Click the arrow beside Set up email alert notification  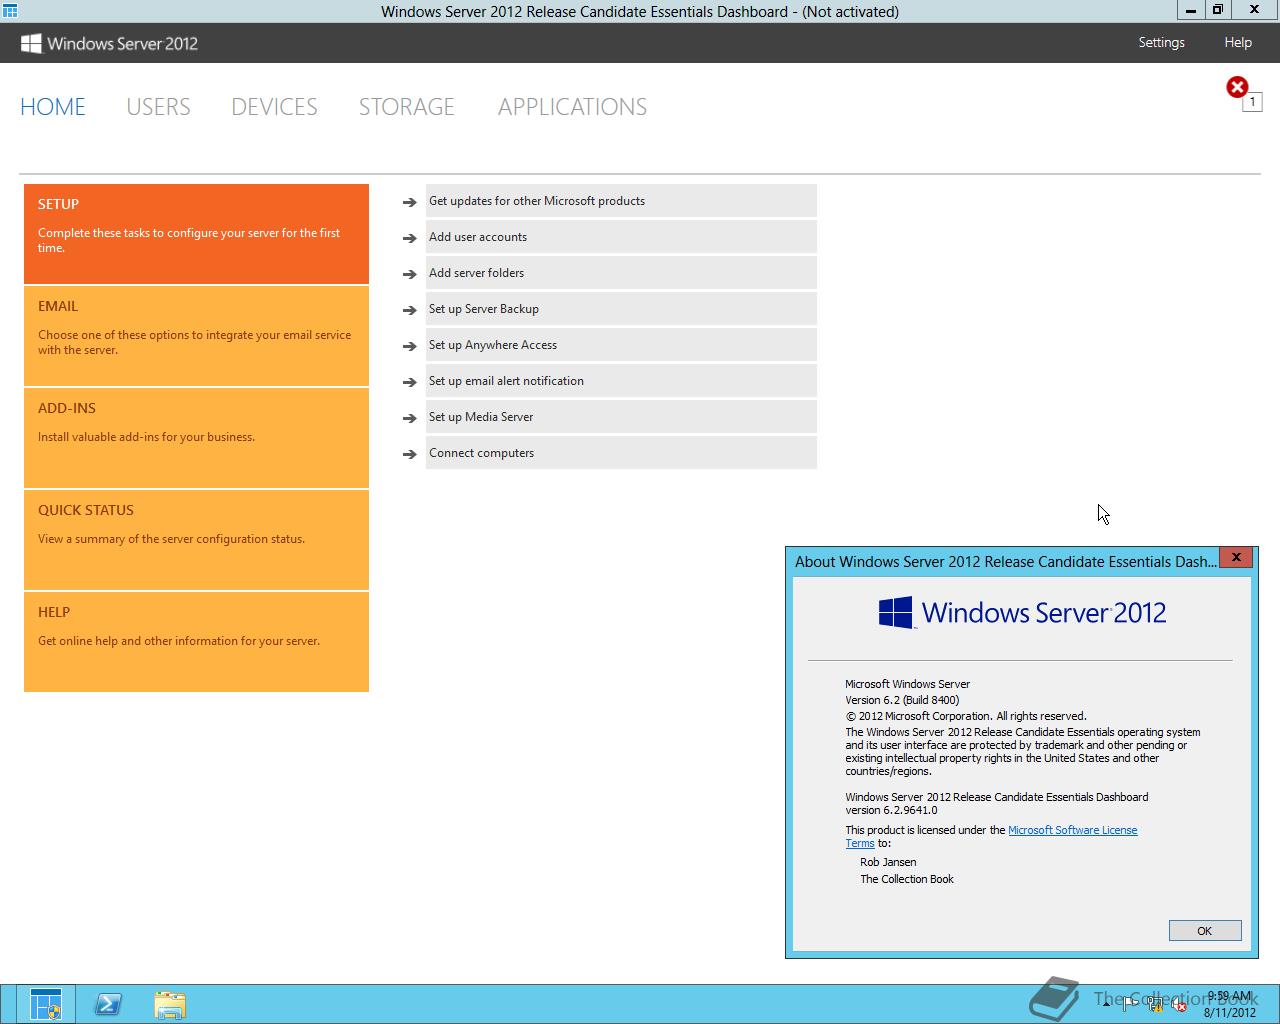click(409, 382)
